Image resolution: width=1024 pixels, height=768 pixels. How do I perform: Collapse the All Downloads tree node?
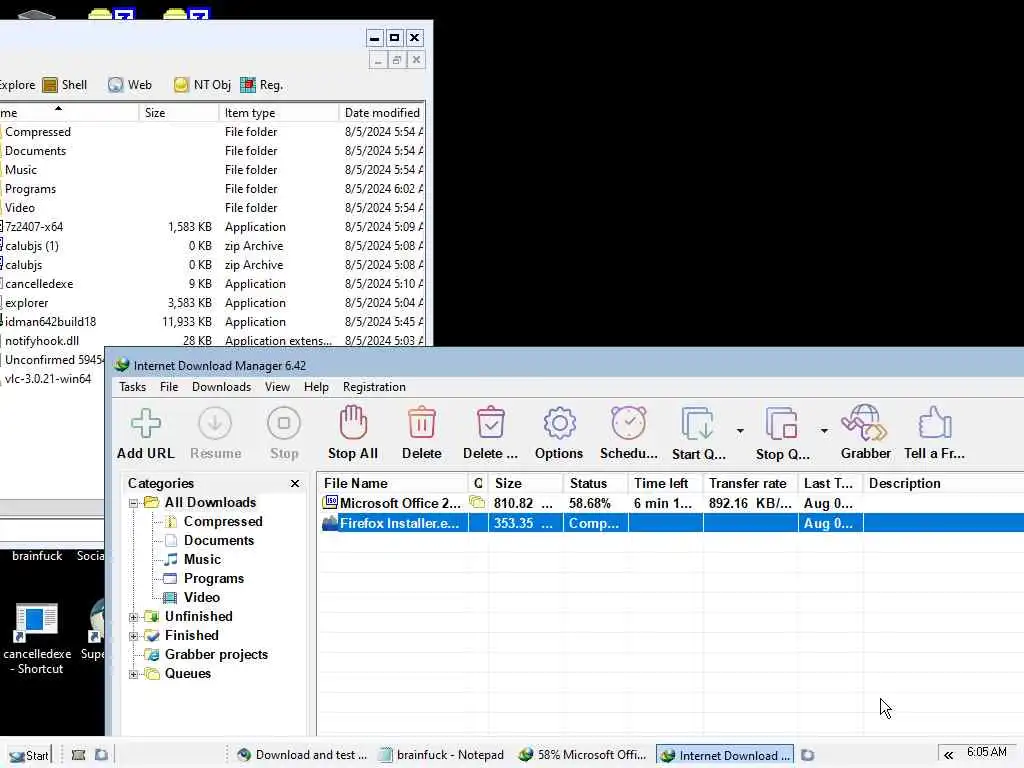tap(133, 503)
